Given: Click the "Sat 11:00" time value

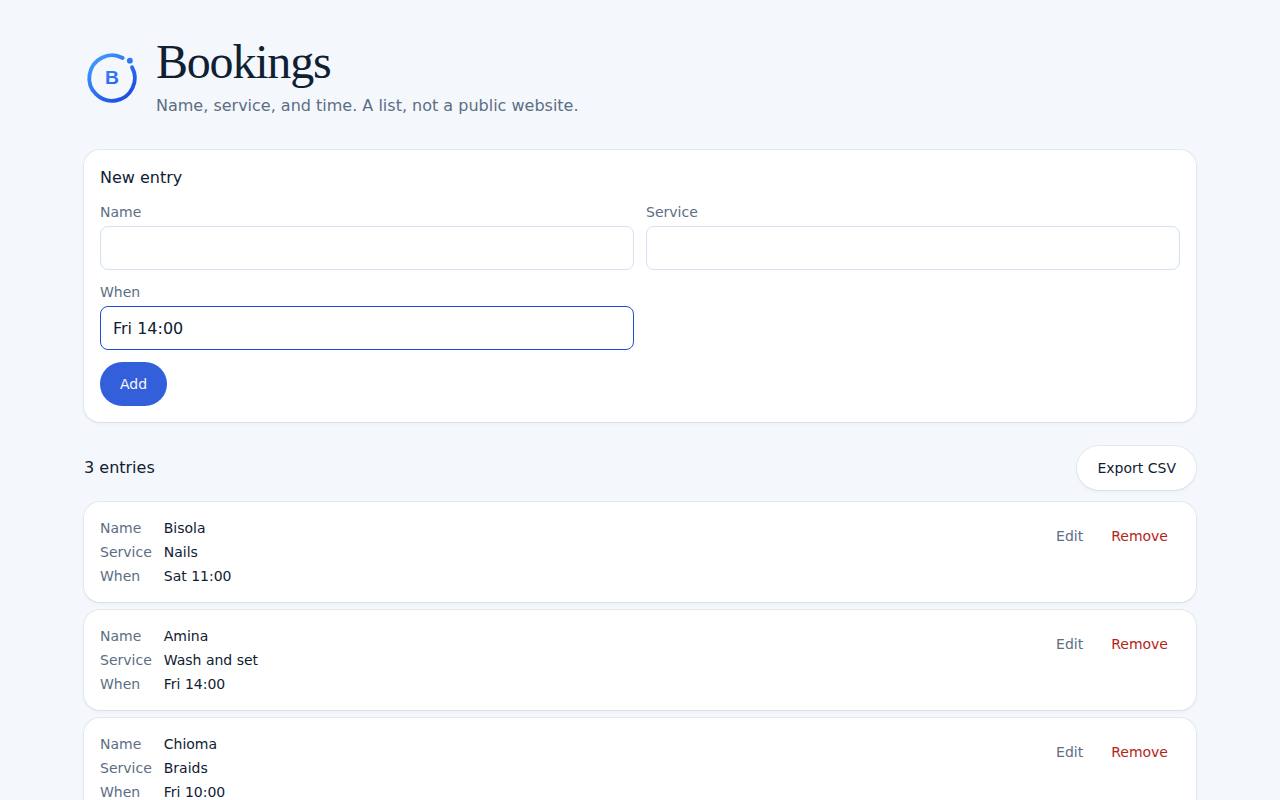Looking at the screenshot, I should 197,576.
